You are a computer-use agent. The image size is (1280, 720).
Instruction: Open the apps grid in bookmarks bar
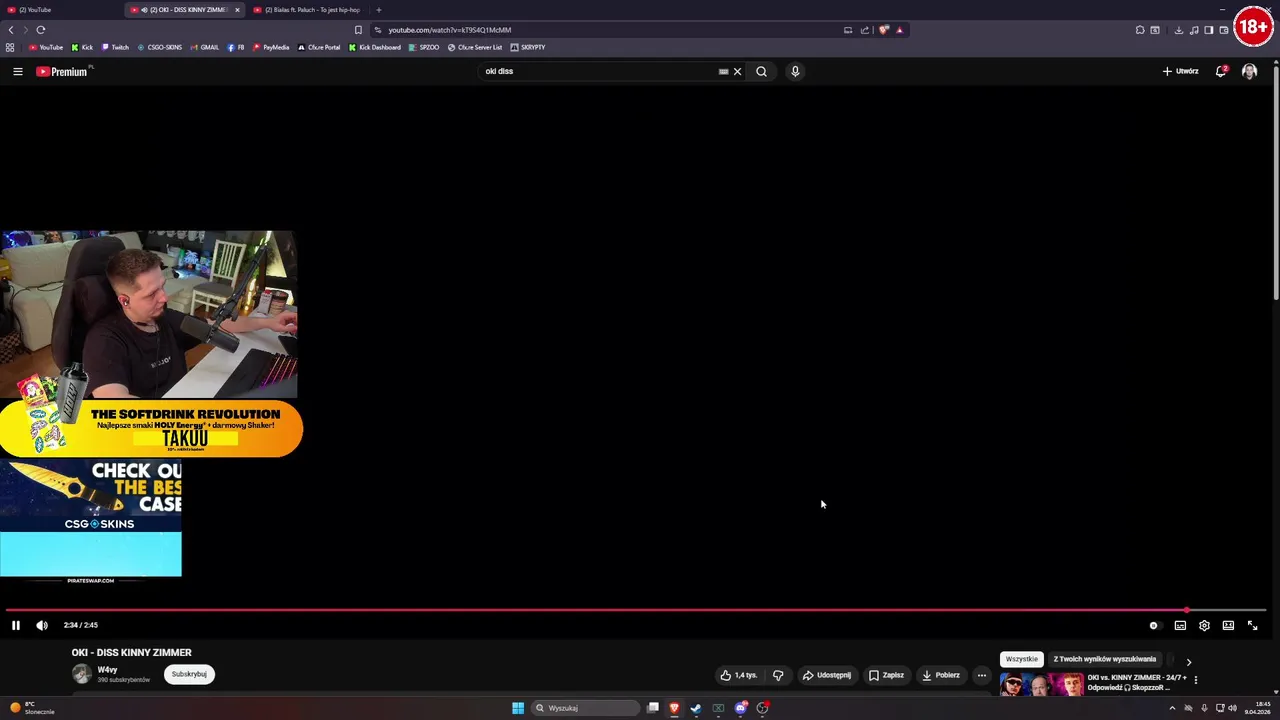tap(10, 47)
